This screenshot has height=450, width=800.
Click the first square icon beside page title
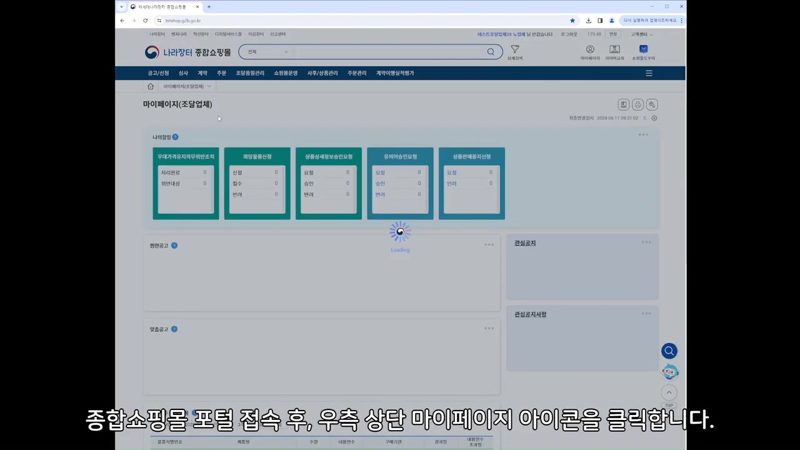(623, 105)
